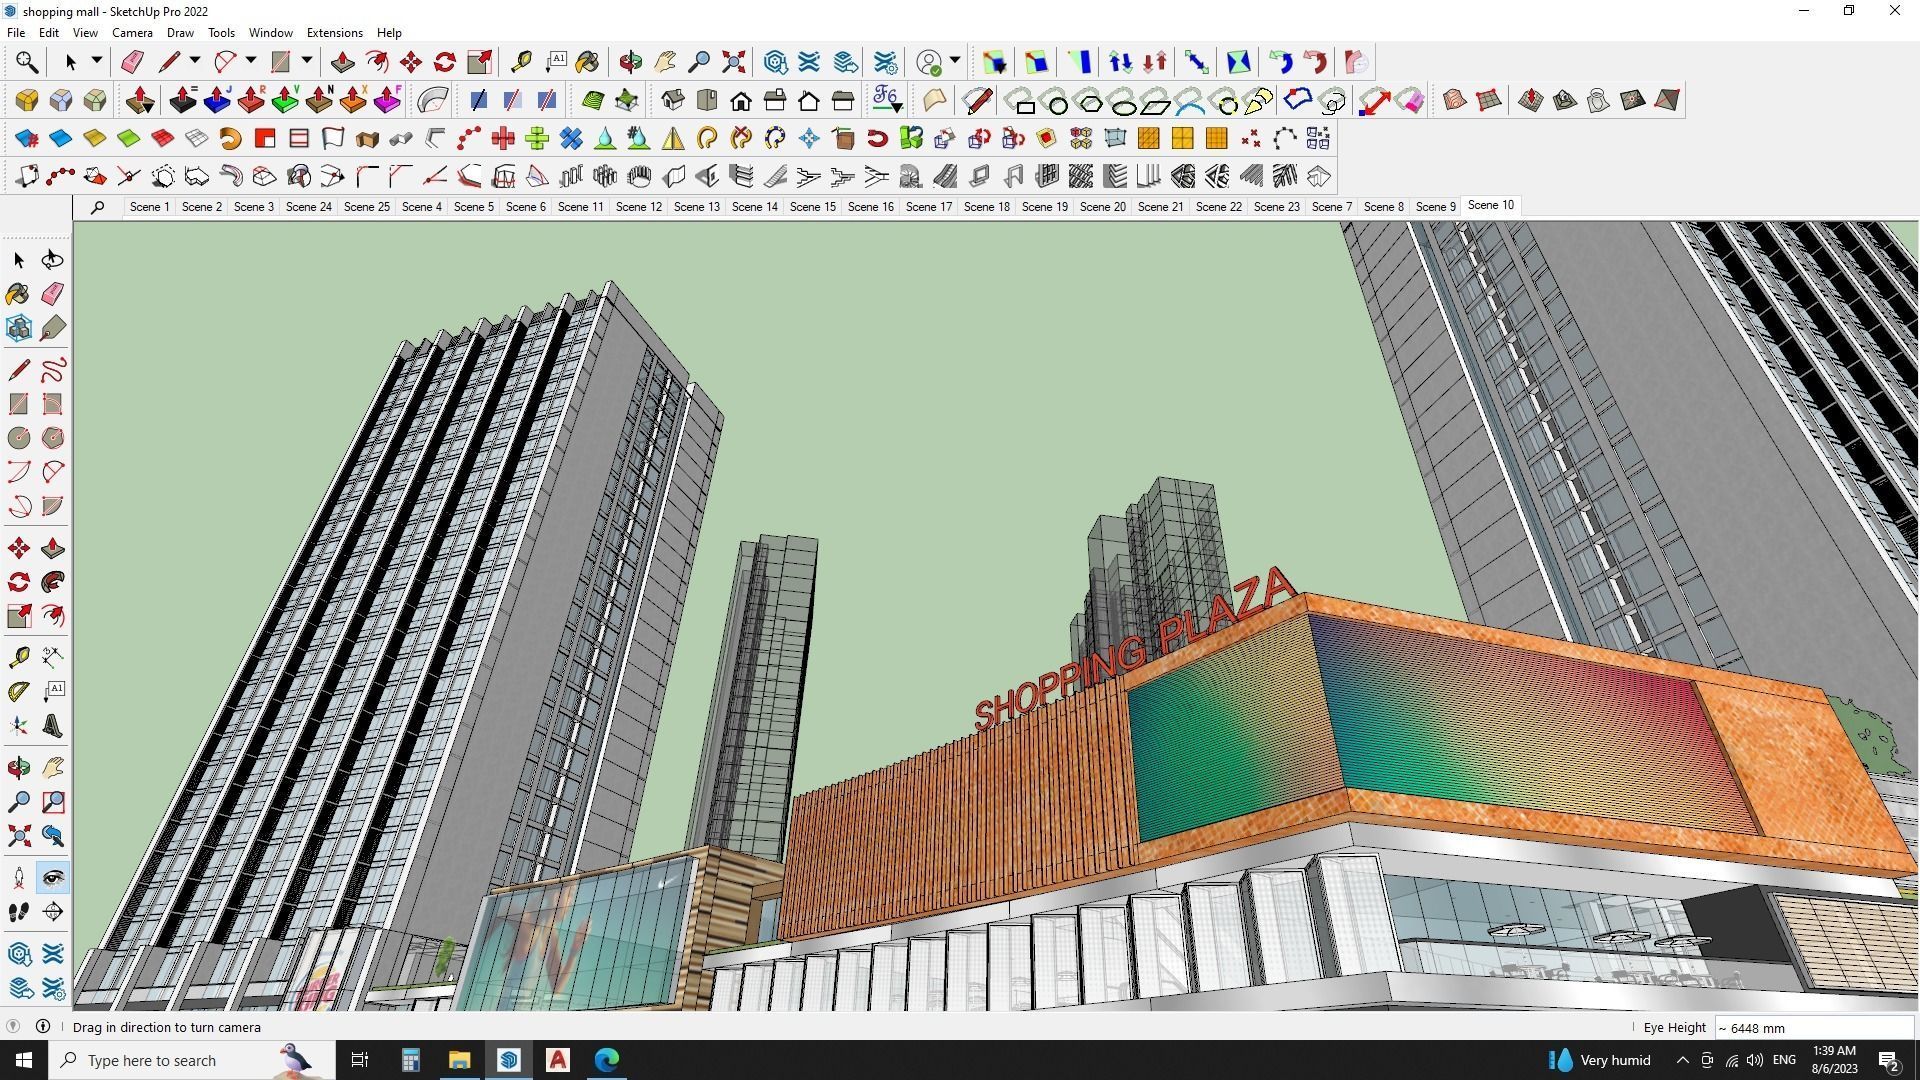
Task: Select the Circle tool in left toolbar
Action: coord(19,438)
